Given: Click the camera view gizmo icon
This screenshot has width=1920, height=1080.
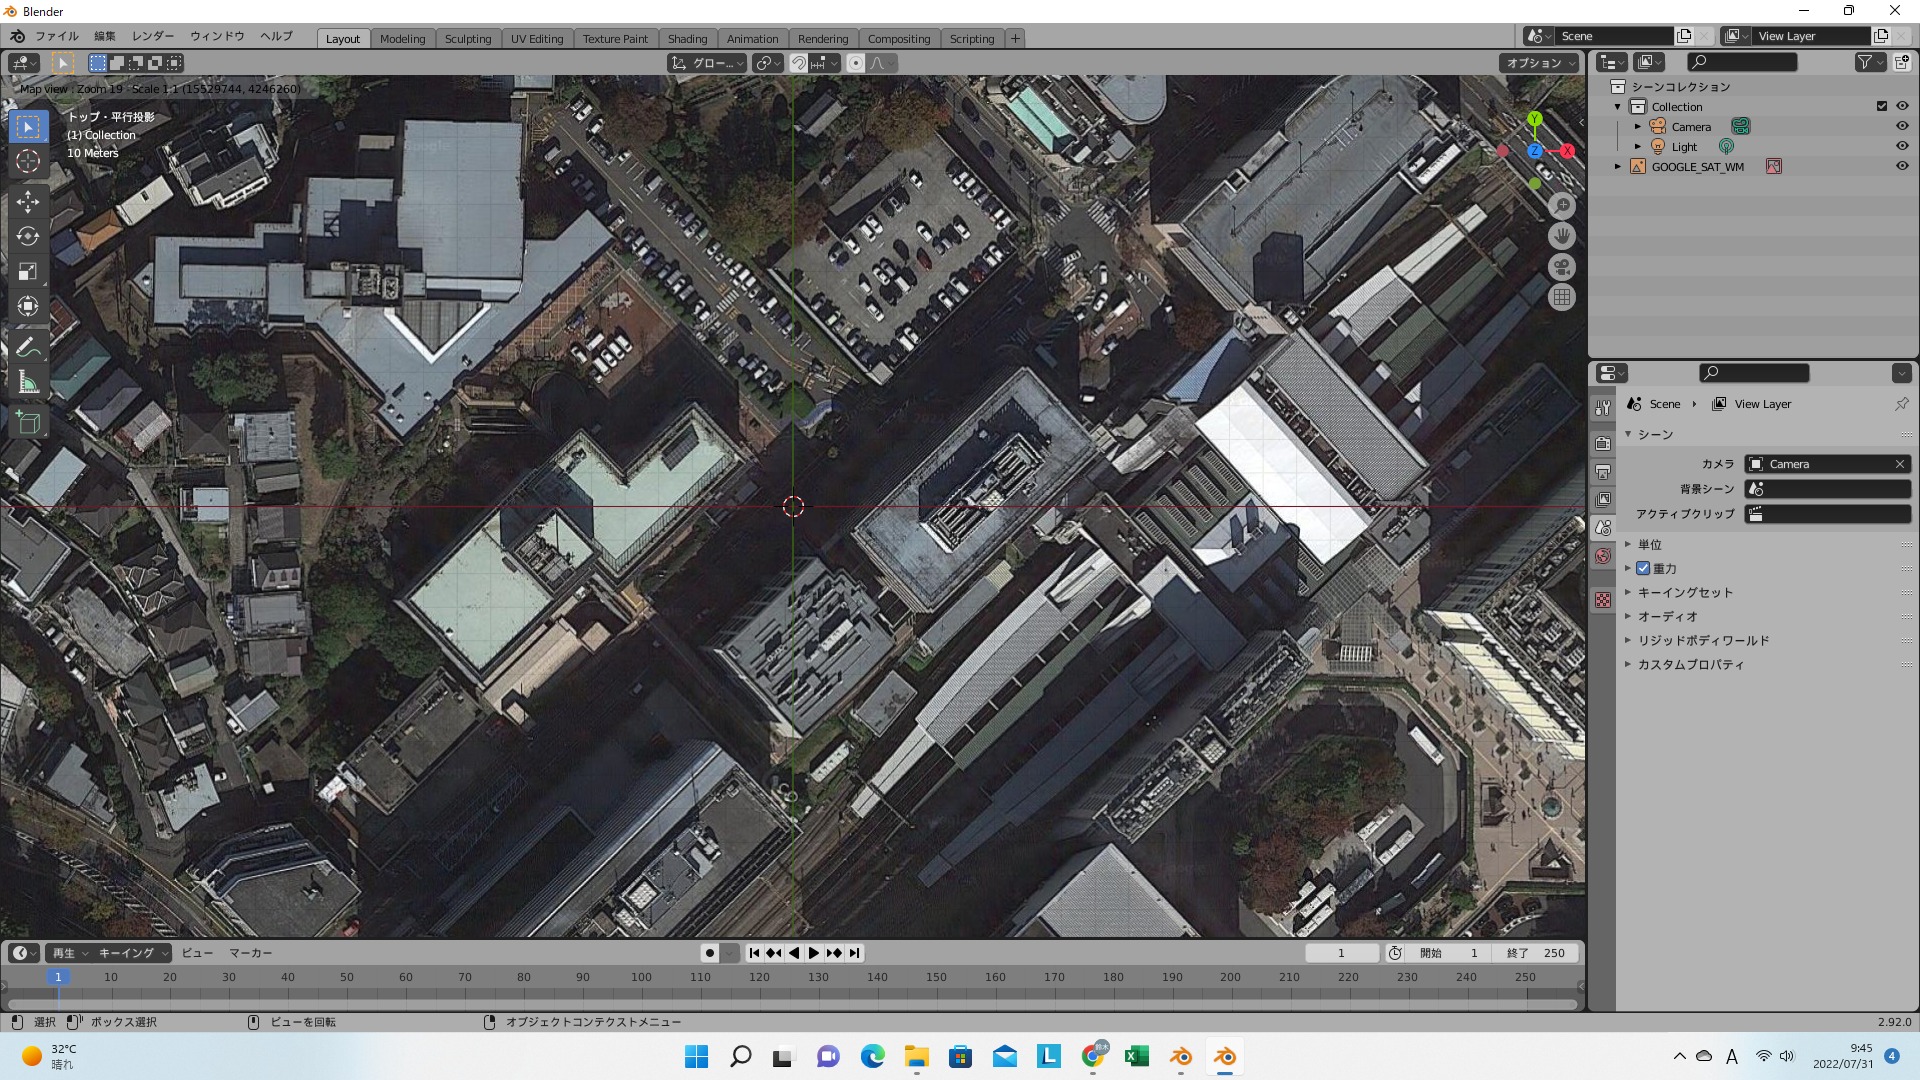Looking at the screenshot, I should (1562, 267).
